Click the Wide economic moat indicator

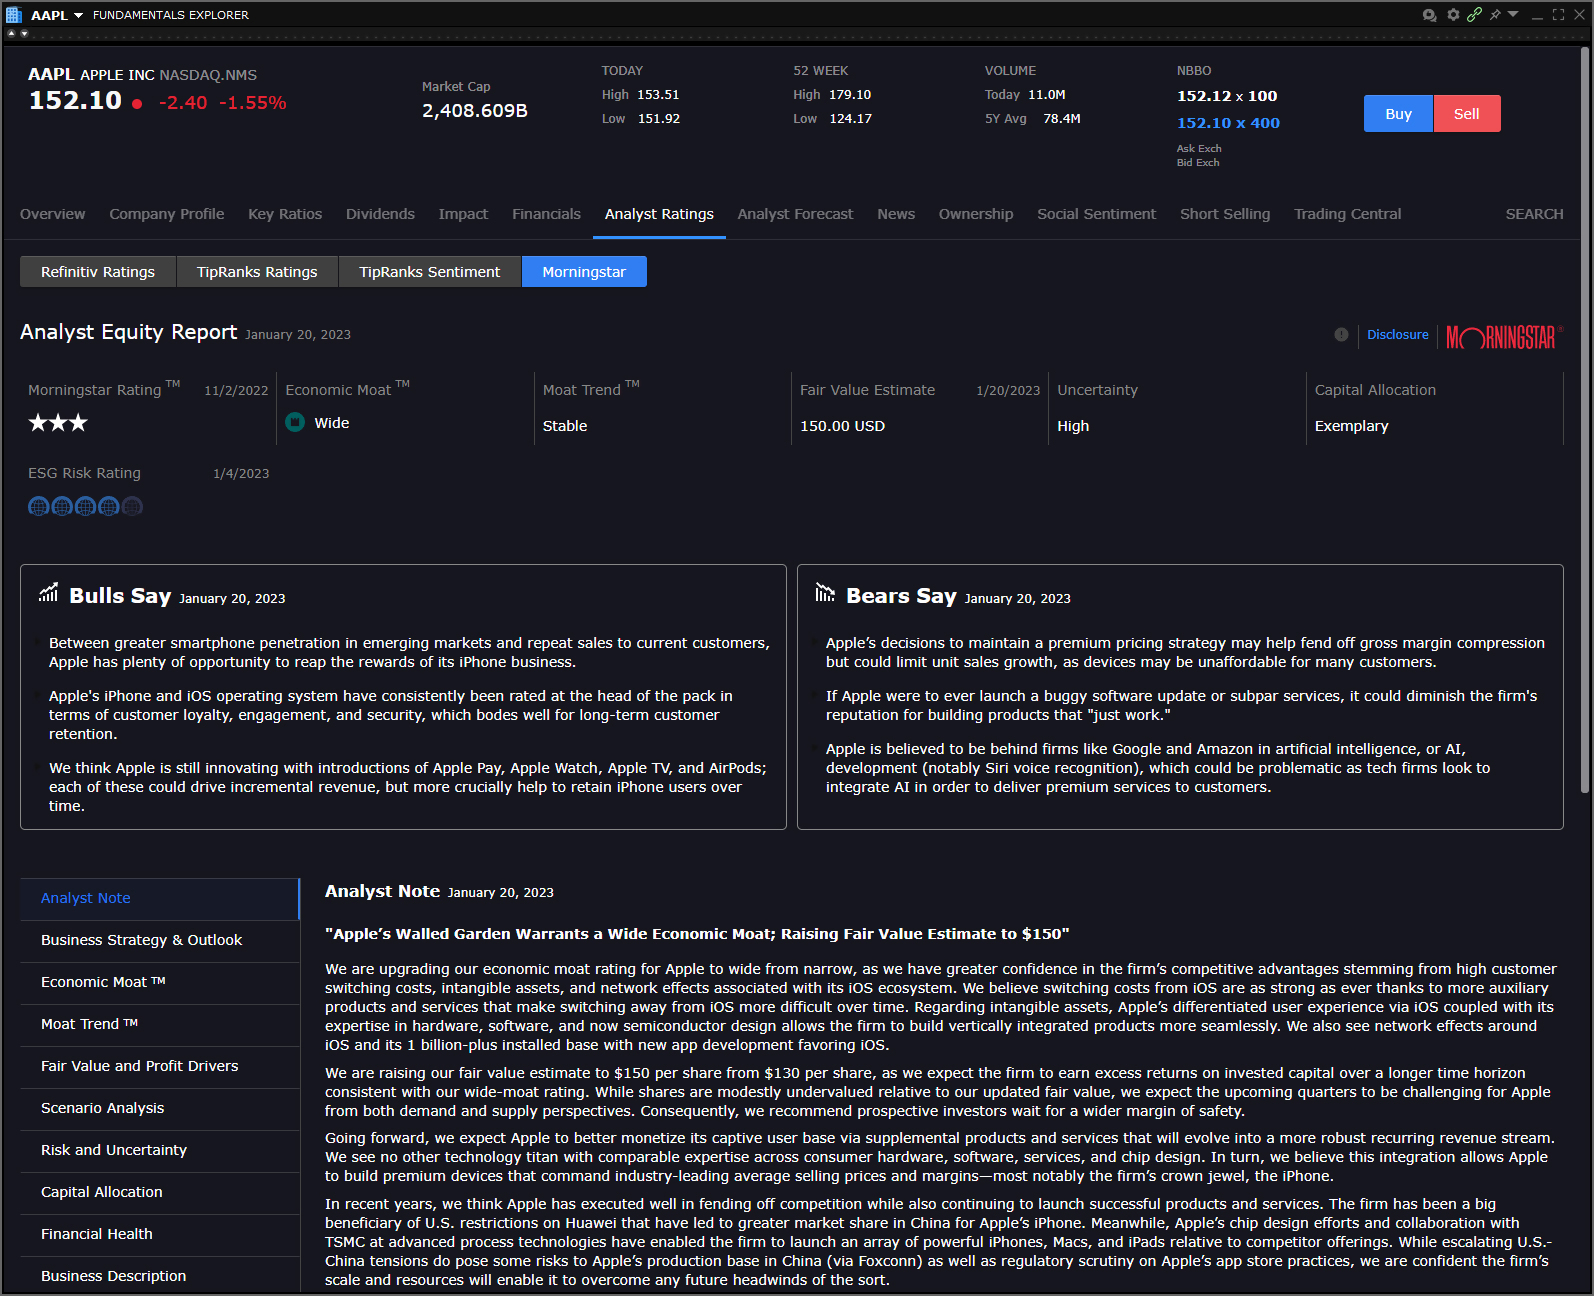pos(295,423)
